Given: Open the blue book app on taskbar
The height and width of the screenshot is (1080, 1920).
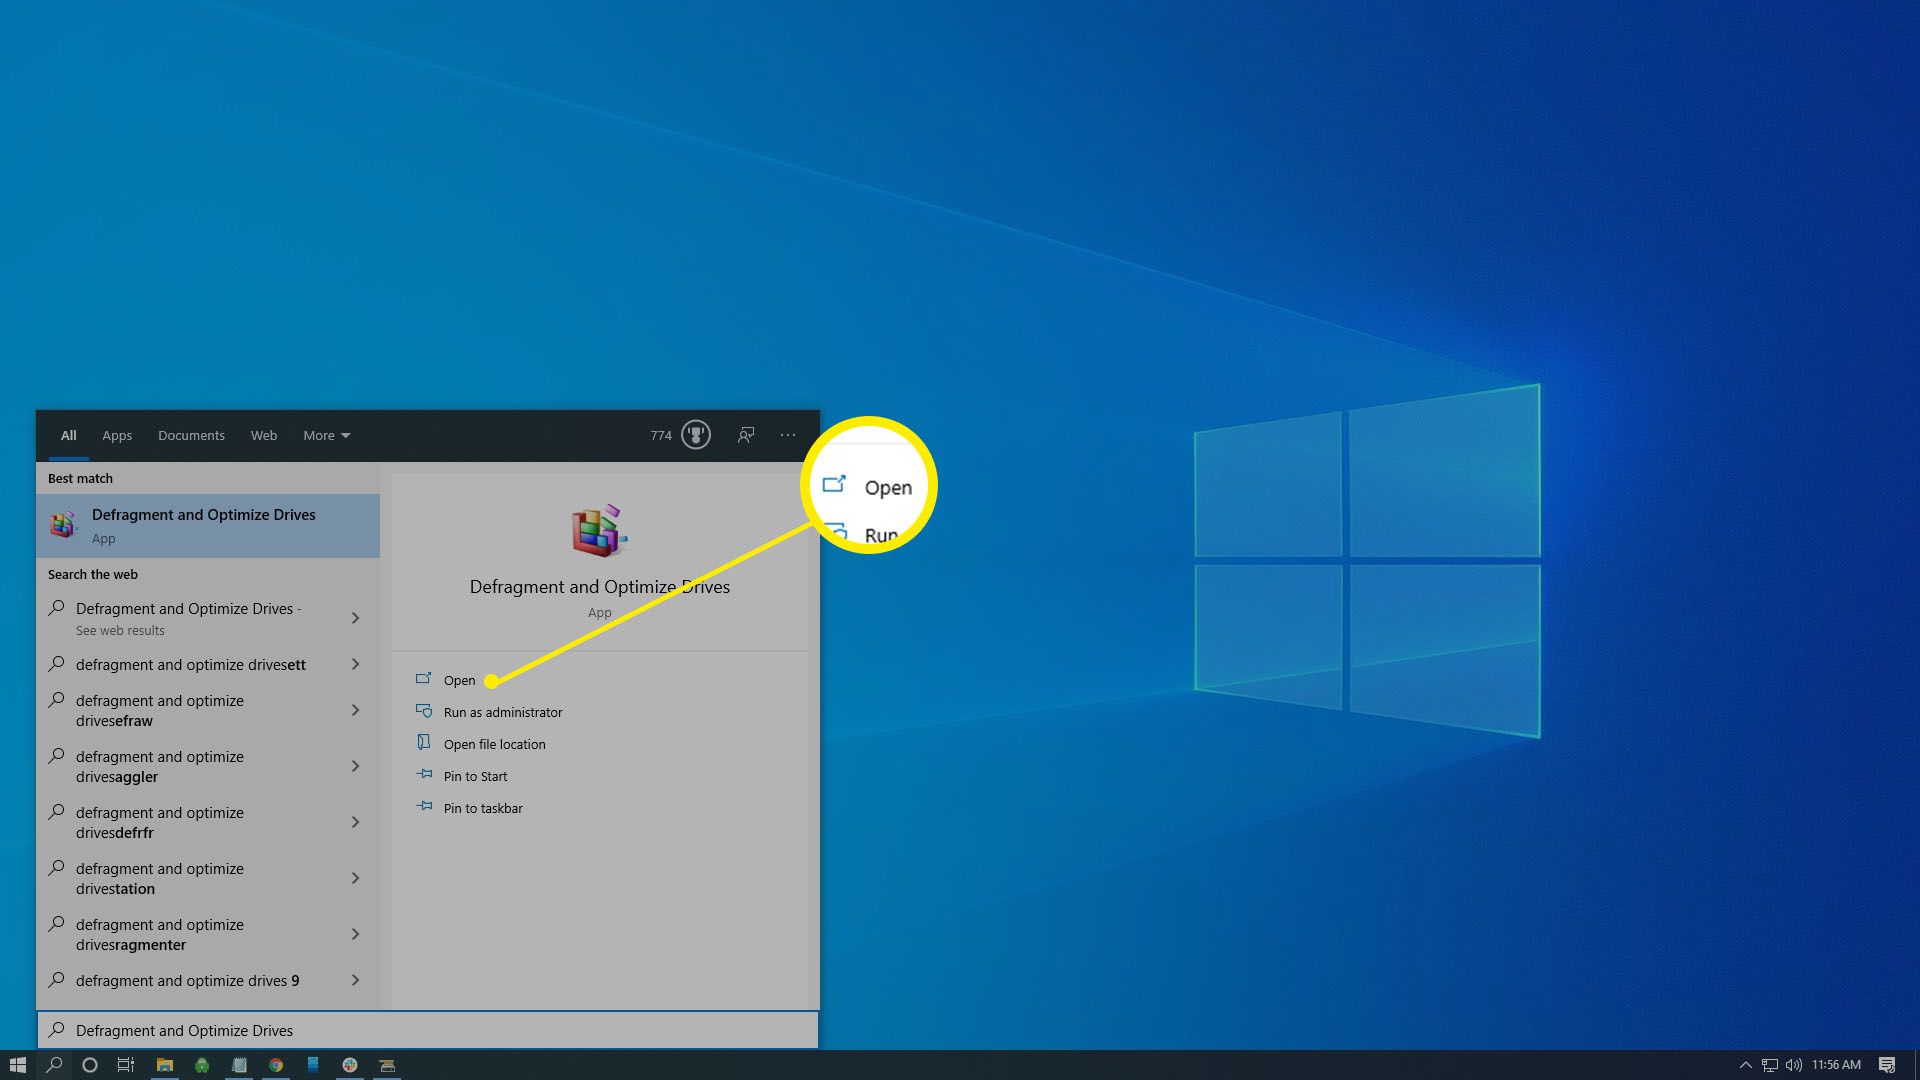Looking at the screenshot, I should coord(313,1065).
